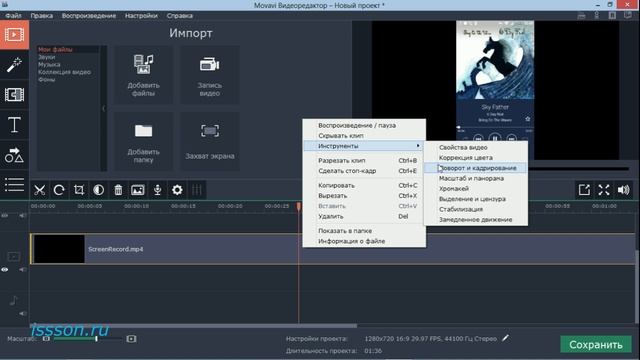Click the export preview window icon

point(584,190)
